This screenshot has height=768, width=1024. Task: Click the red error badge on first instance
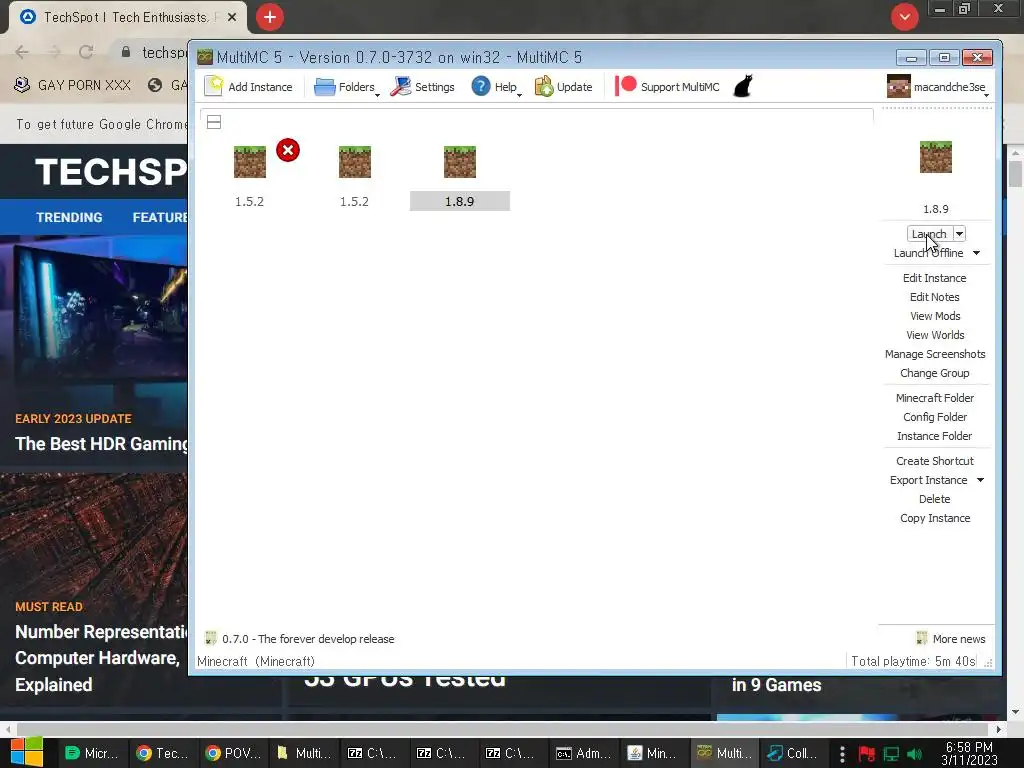click(287, 150)
